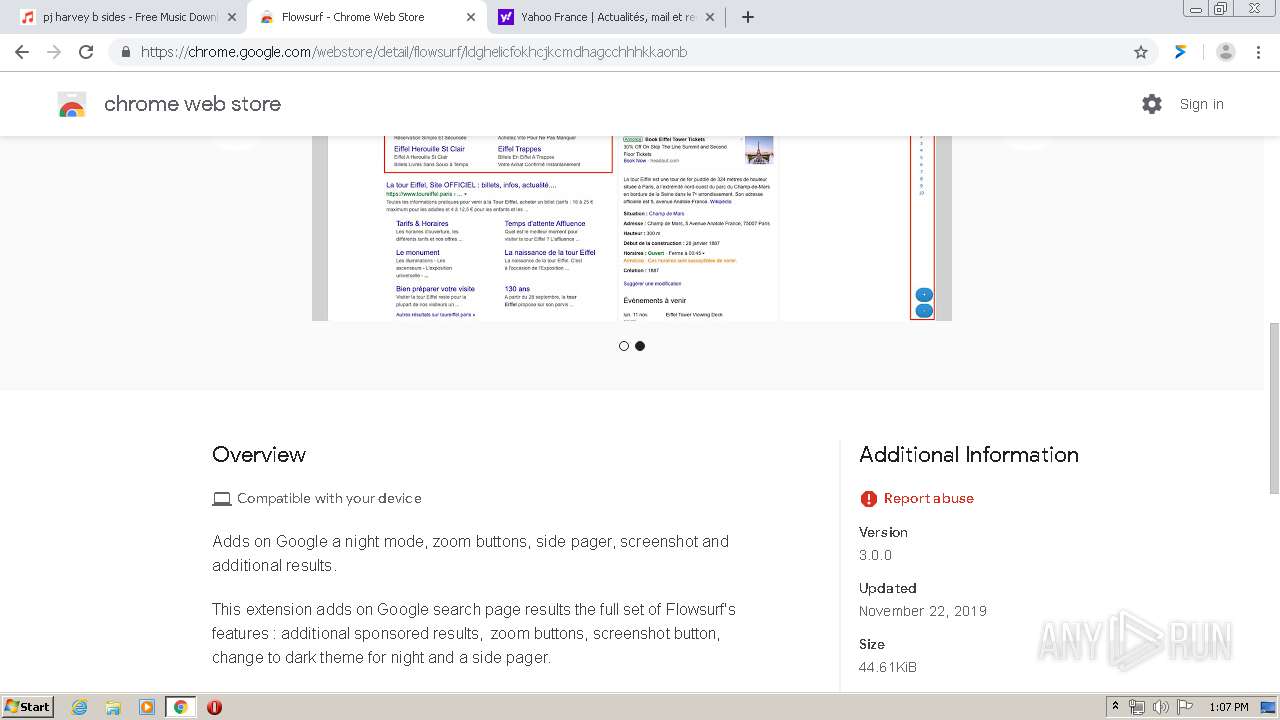Select the version value 3.0.0

[x=875, y=555]
